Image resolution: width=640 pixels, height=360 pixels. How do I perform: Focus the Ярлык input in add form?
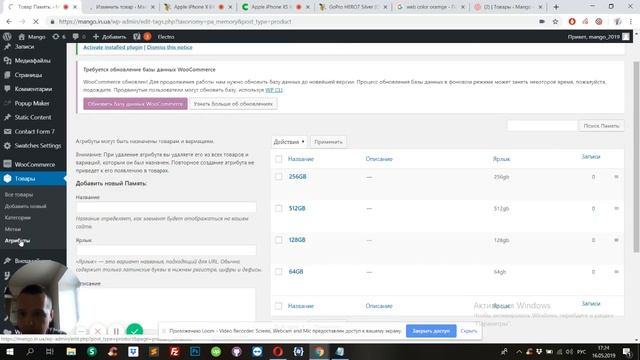tap(166, 250)
